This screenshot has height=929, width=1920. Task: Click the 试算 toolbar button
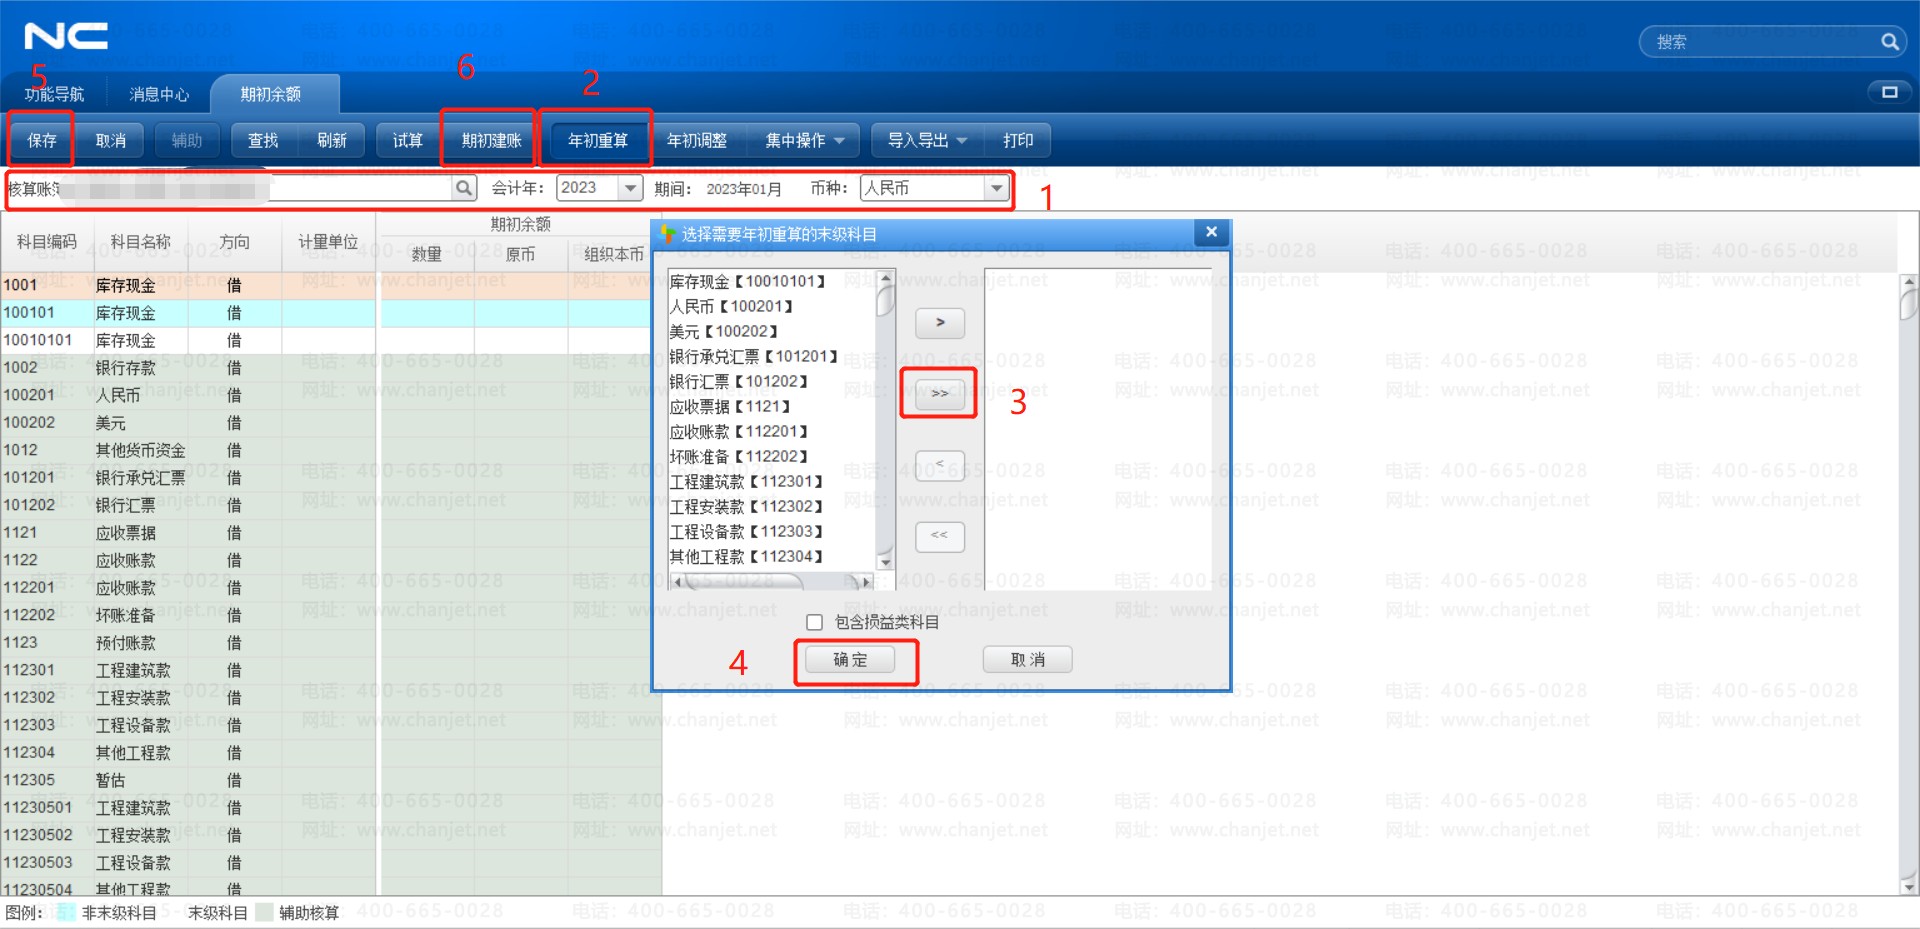408,141
